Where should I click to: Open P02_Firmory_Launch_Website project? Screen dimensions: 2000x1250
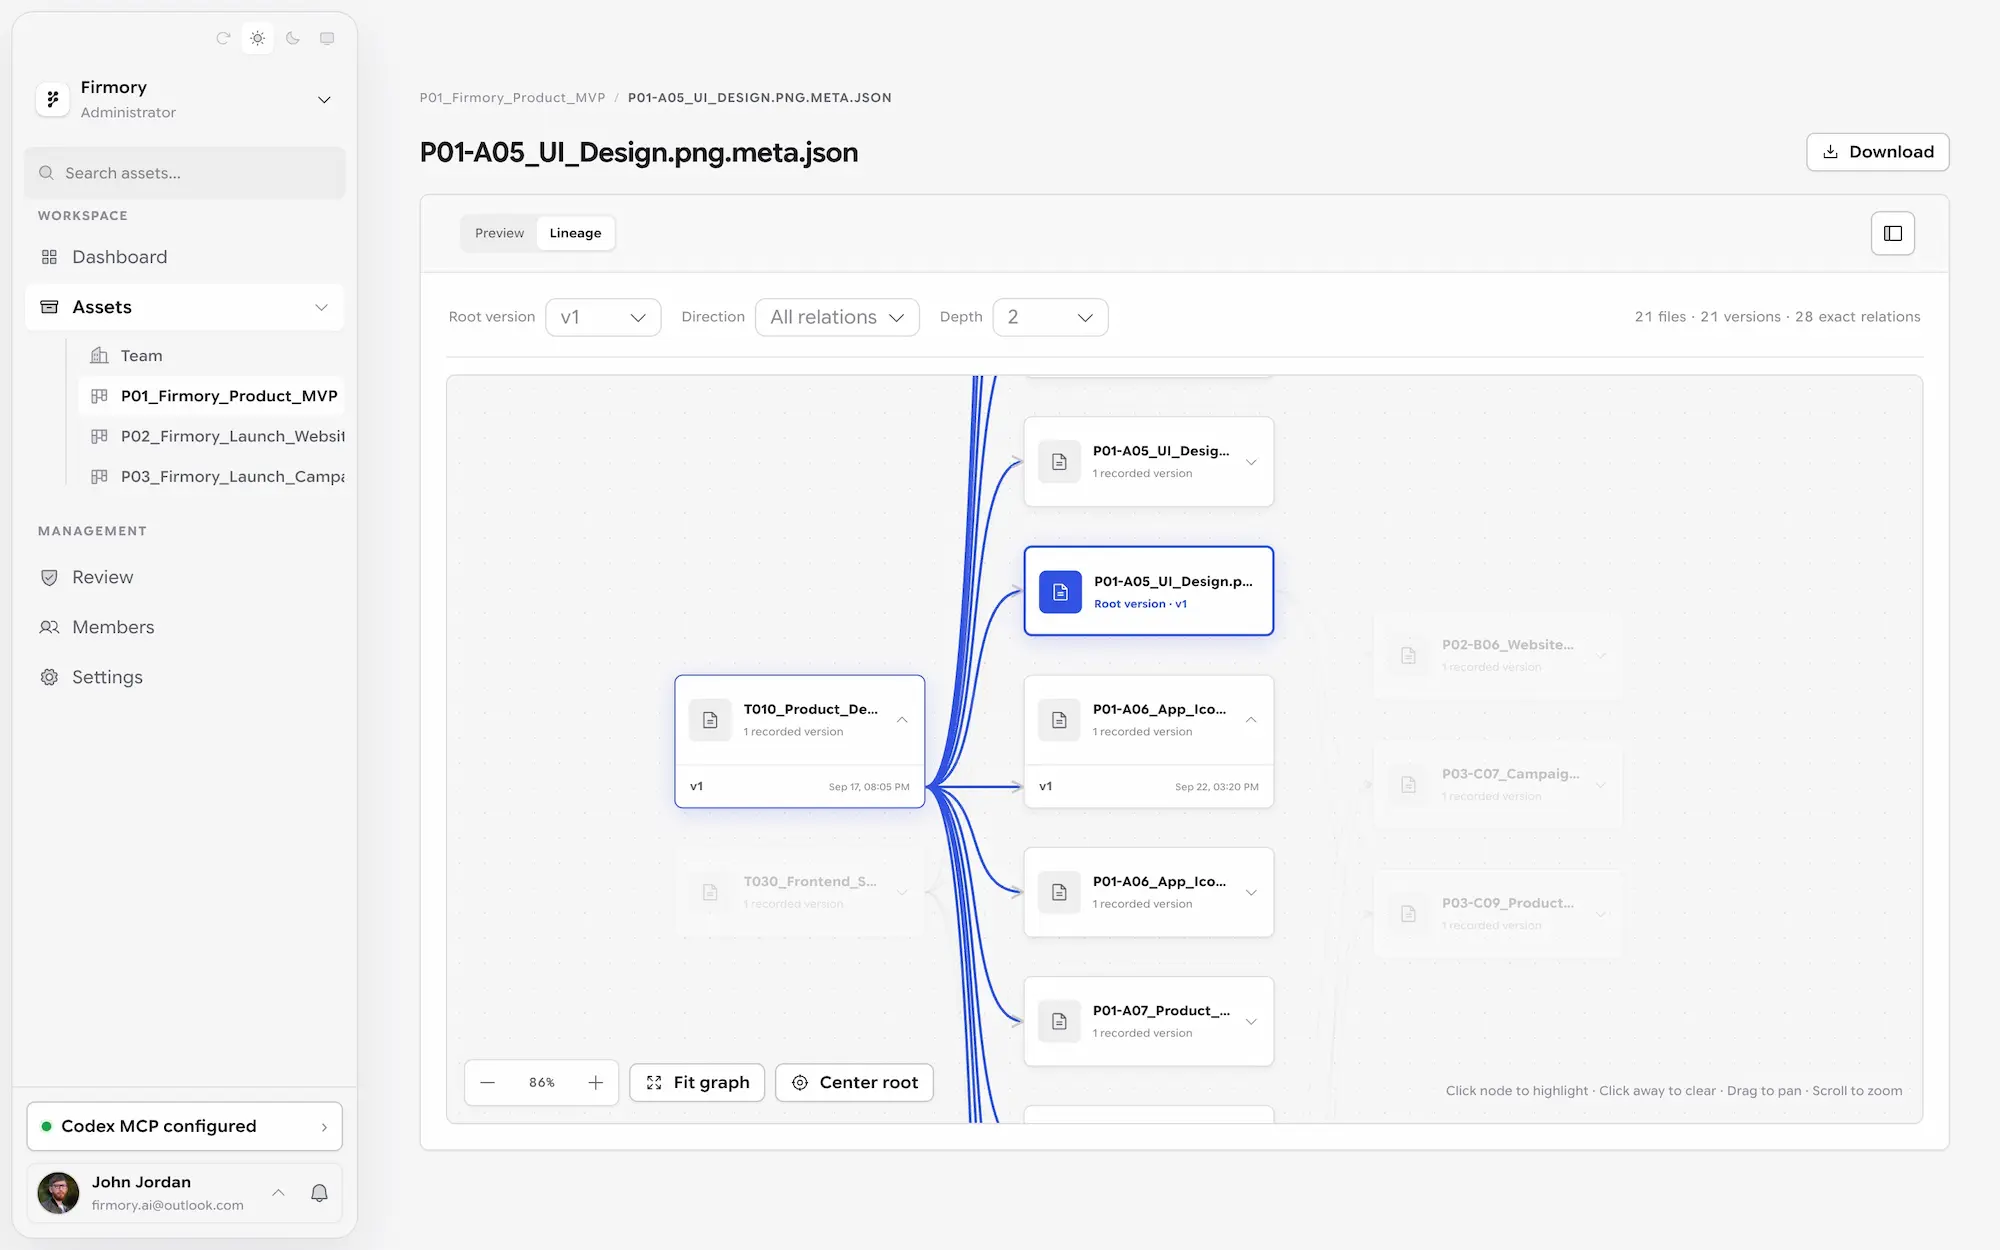(210, 436)
